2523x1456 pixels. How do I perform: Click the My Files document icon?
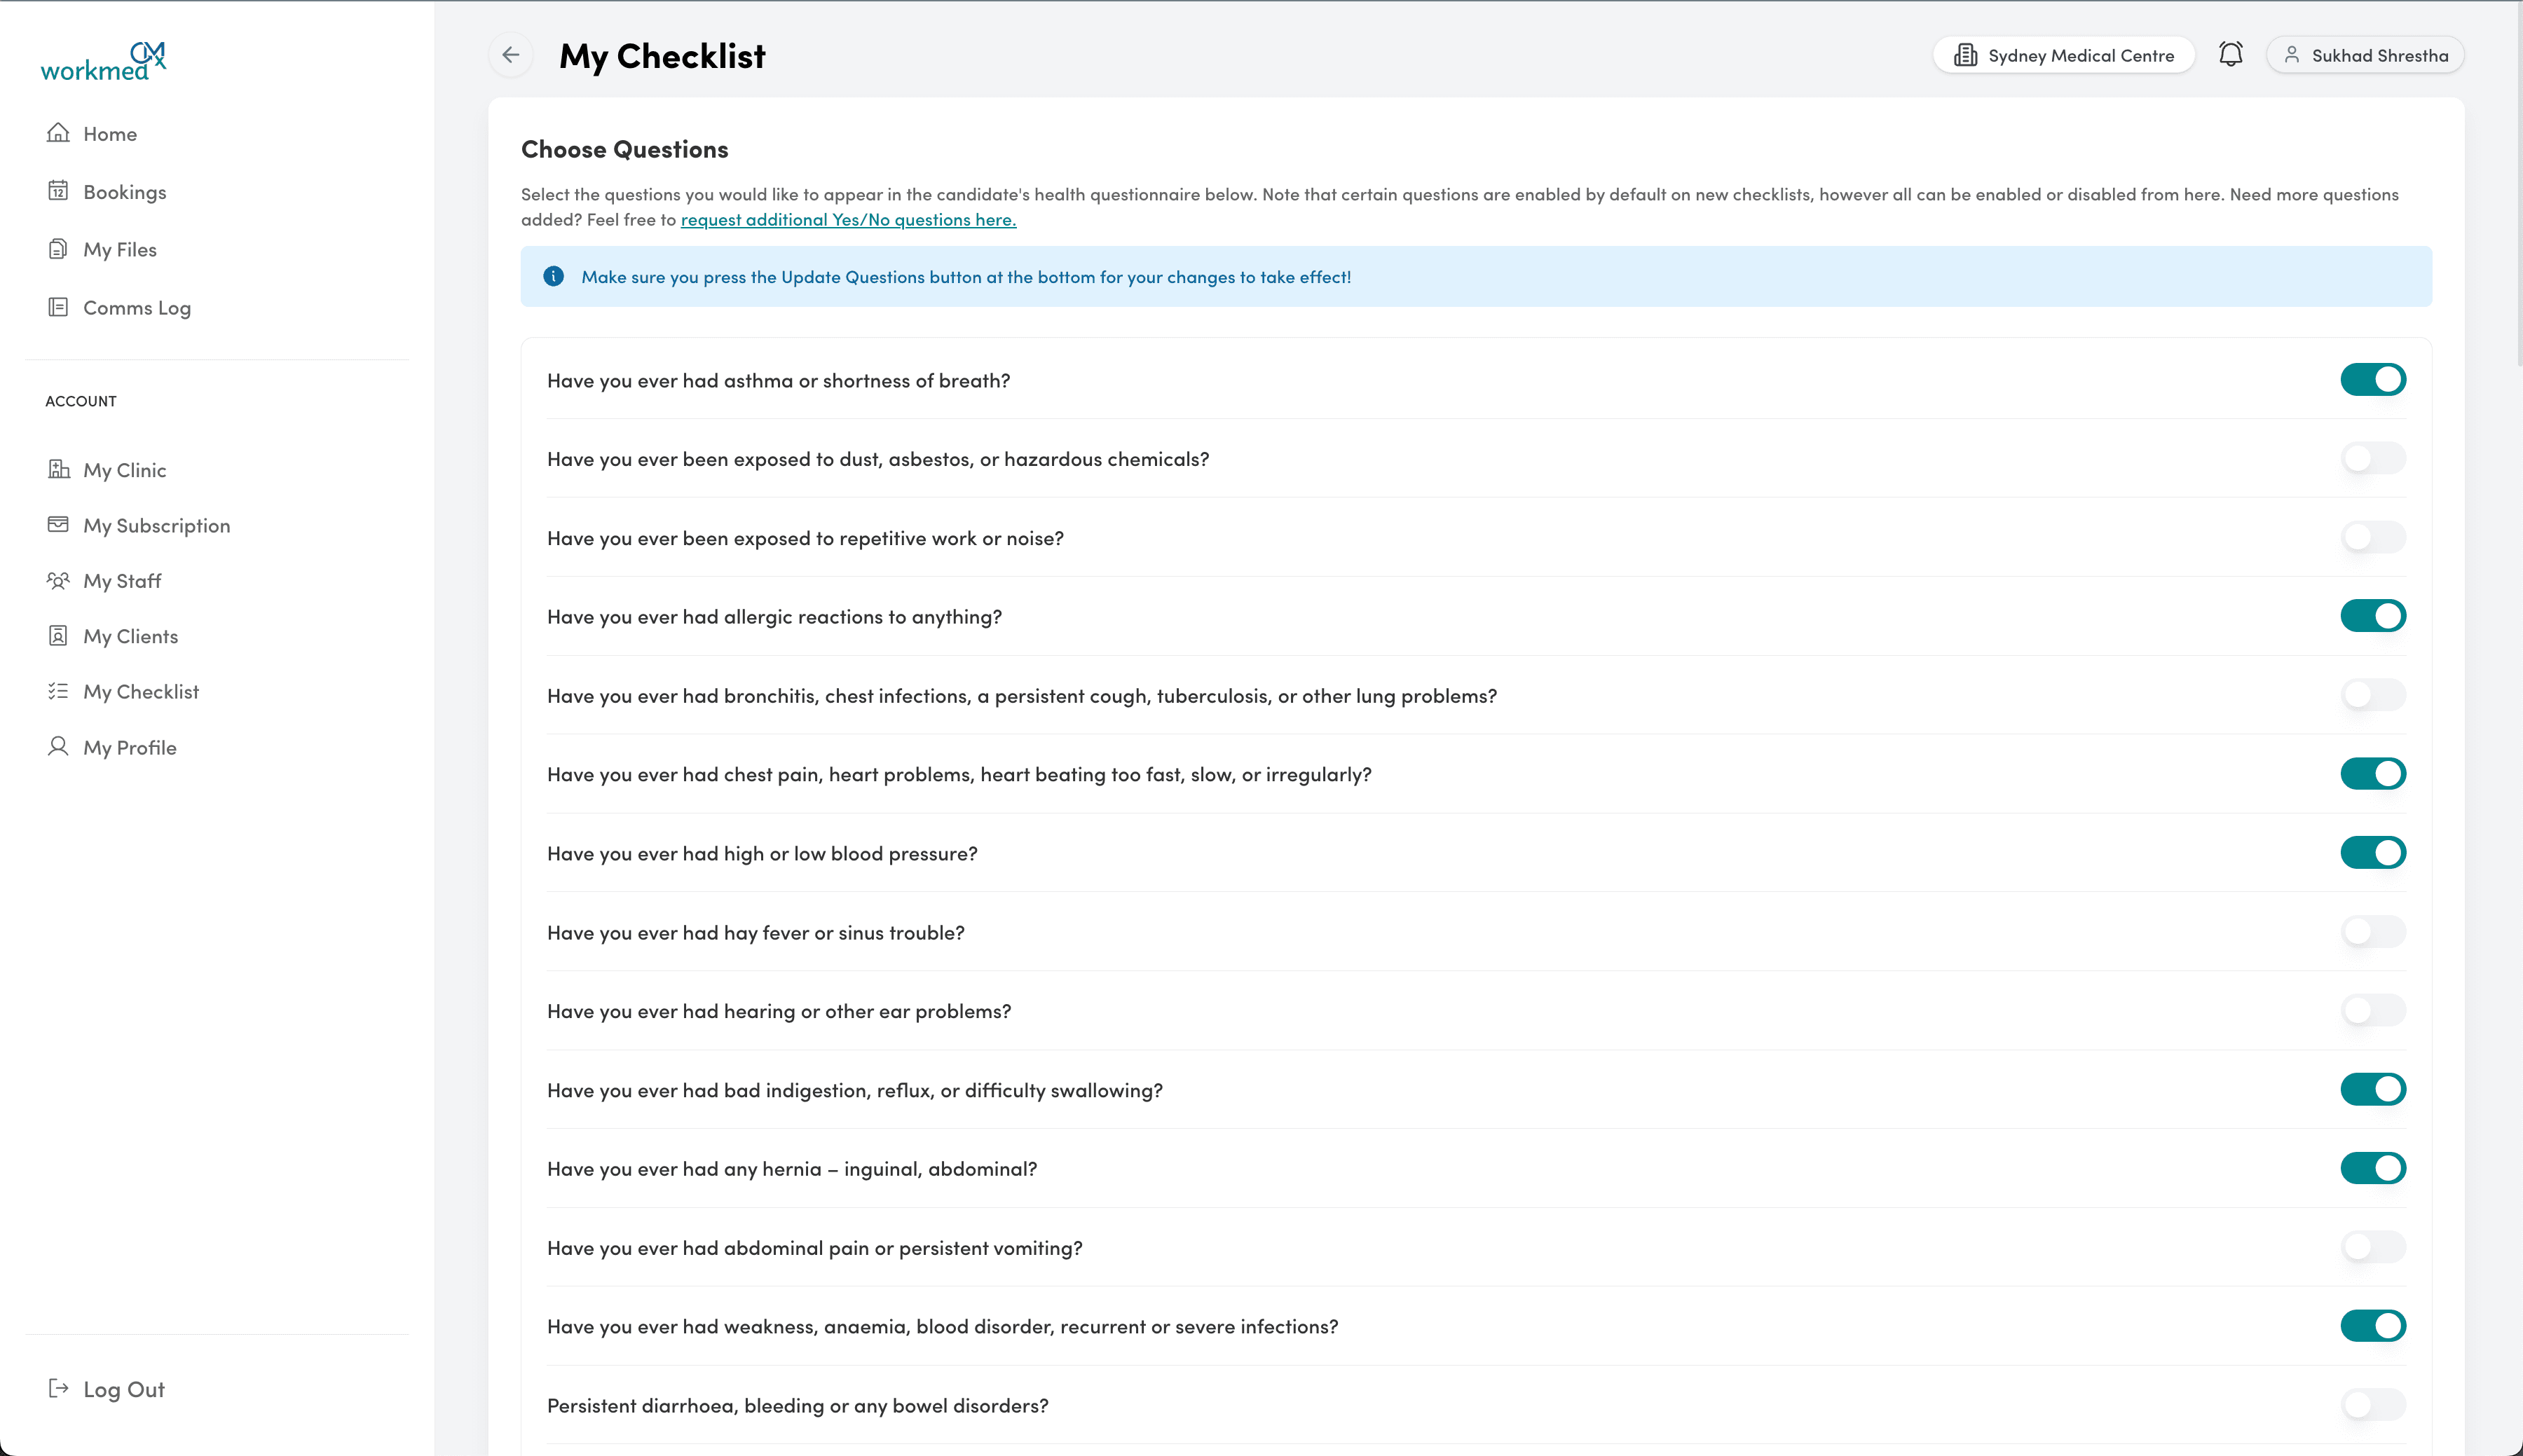(58, 248)
